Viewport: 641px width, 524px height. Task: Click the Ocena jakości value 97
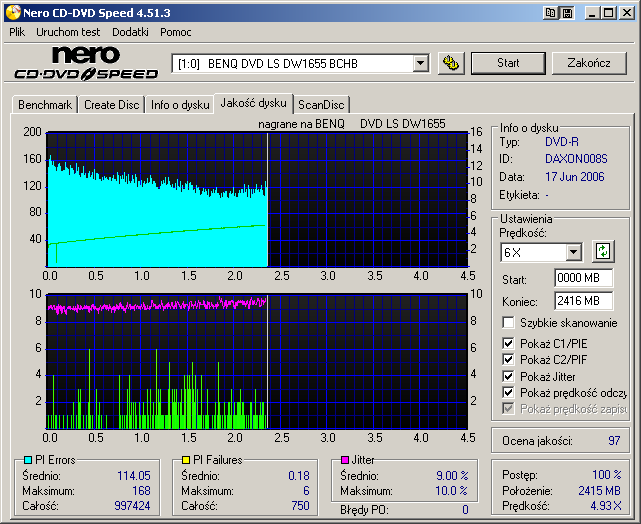click(x=614, y=441)
